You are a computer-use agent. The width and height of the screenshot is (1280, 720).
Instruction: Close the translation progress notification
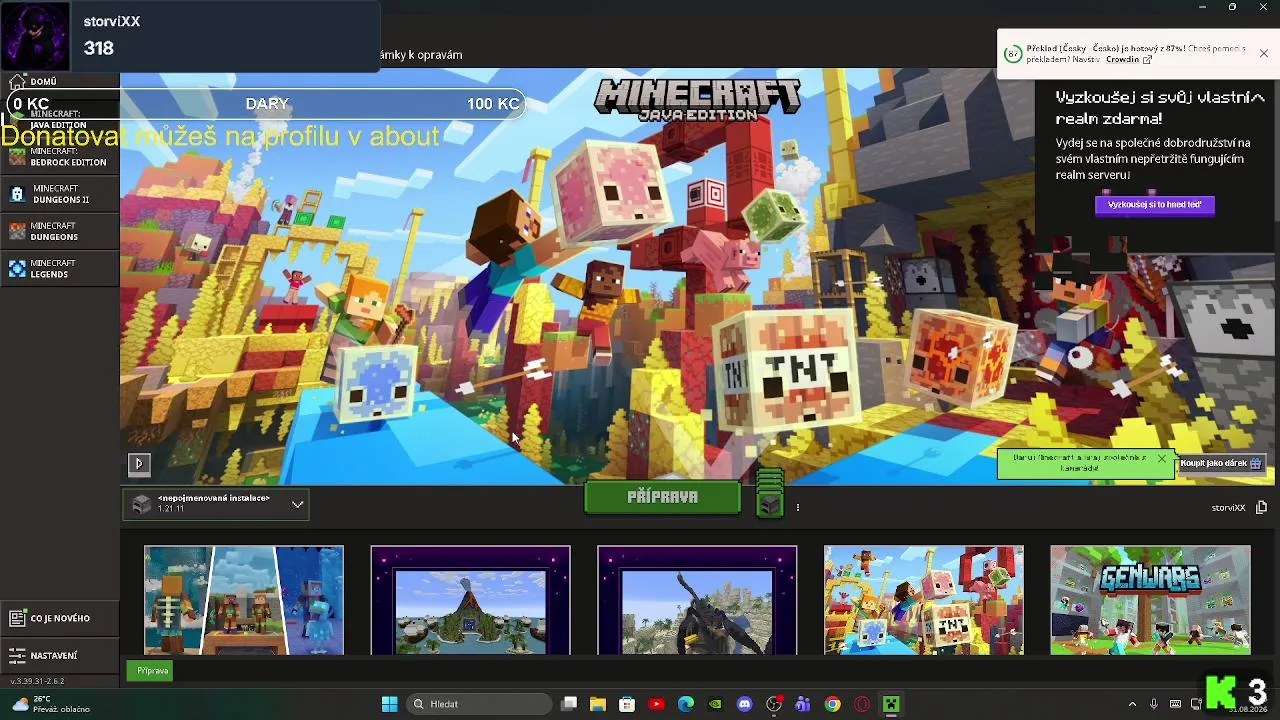click(1263, 53)
